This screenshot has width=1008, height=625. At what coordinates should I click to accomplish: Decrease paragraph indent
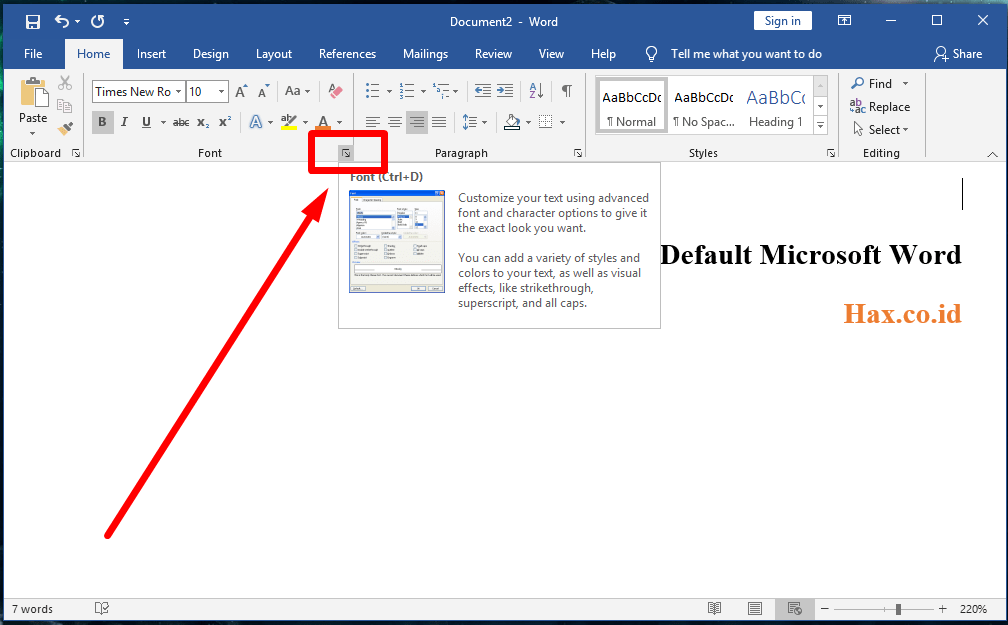[x=483, y=91]
